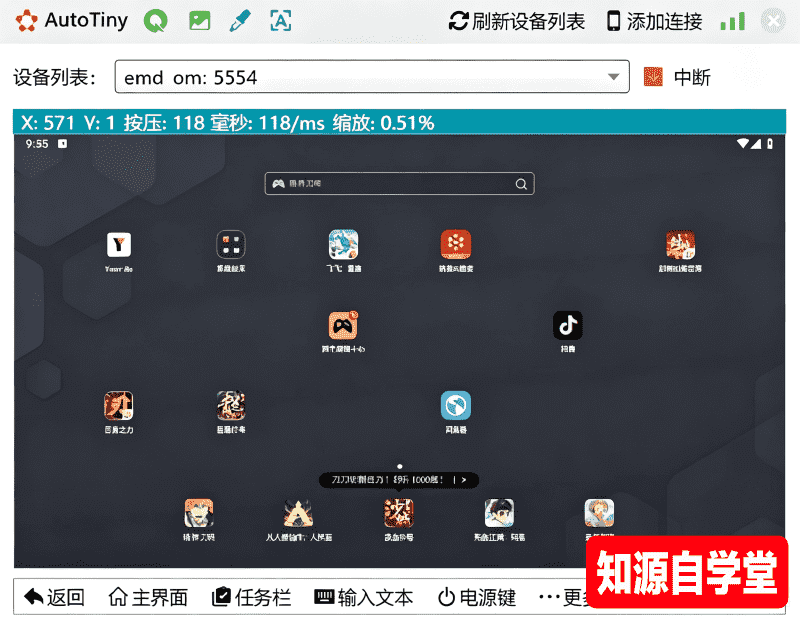Screen dimensions: 800x619
Task: Open the white Y app icon
Action: (119, 245)
